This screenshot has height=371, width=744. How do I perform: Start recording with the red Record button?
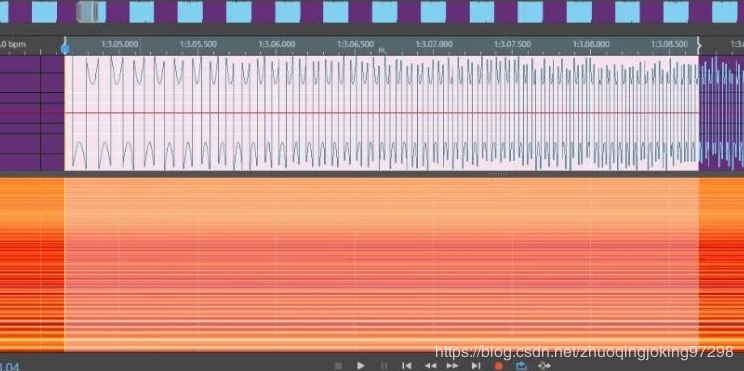click(x=498, y=366)
